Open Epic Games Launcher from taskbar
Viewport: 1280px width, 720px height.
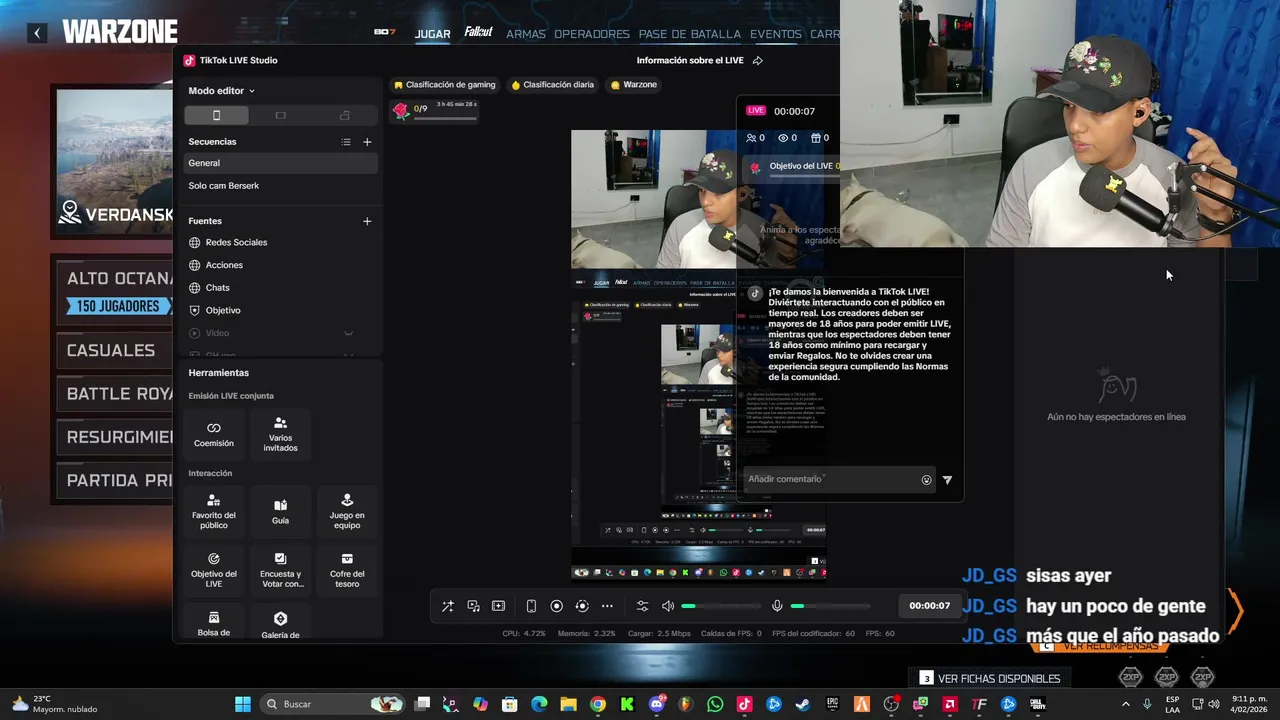pos(832,704)
